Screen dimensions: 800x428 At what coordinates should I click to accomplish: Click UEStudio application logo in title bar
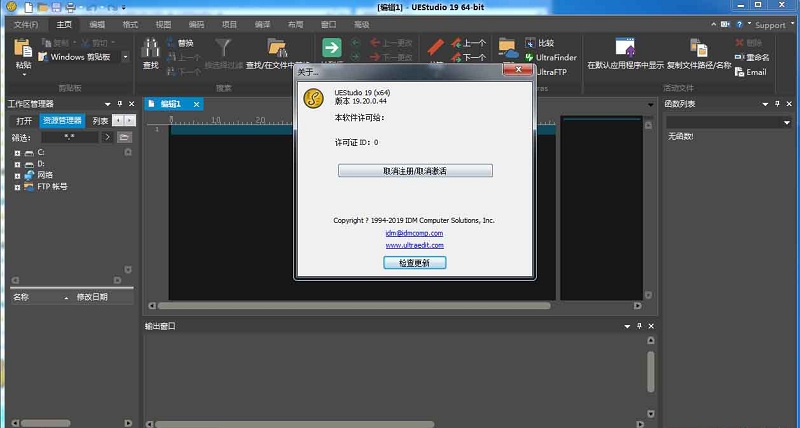pos(11,7)
